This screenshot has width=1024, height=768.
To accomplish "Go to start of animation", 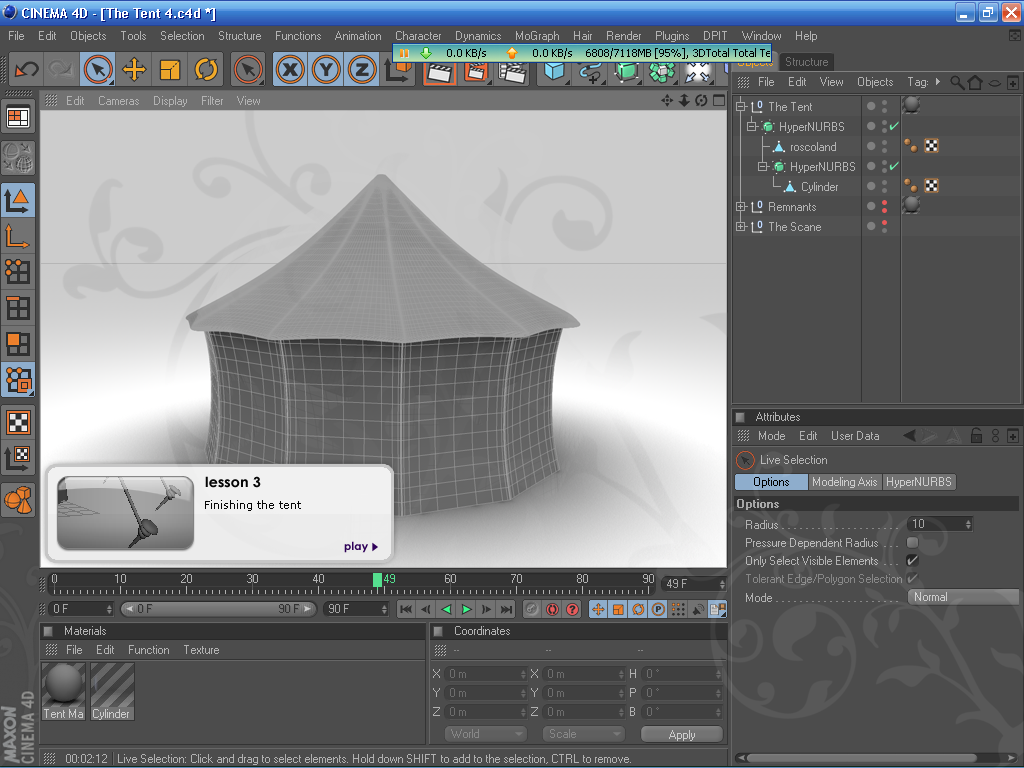I will click(406, 609).
